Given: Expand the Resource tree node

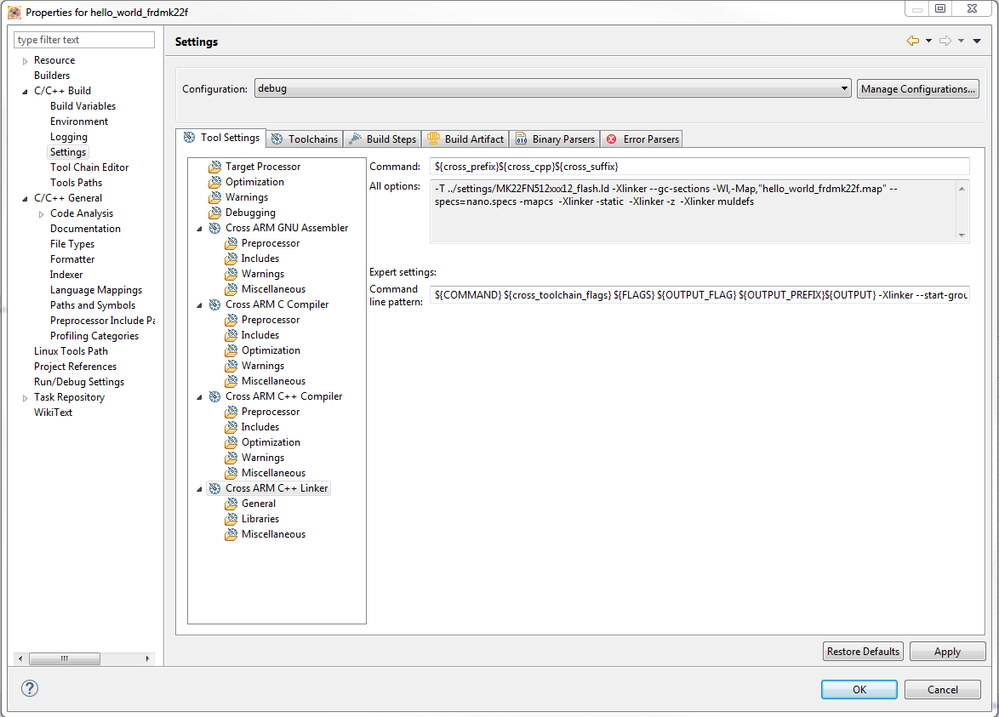Looking at the screenshot, I should pyautogui.click(x=25, y=61).
